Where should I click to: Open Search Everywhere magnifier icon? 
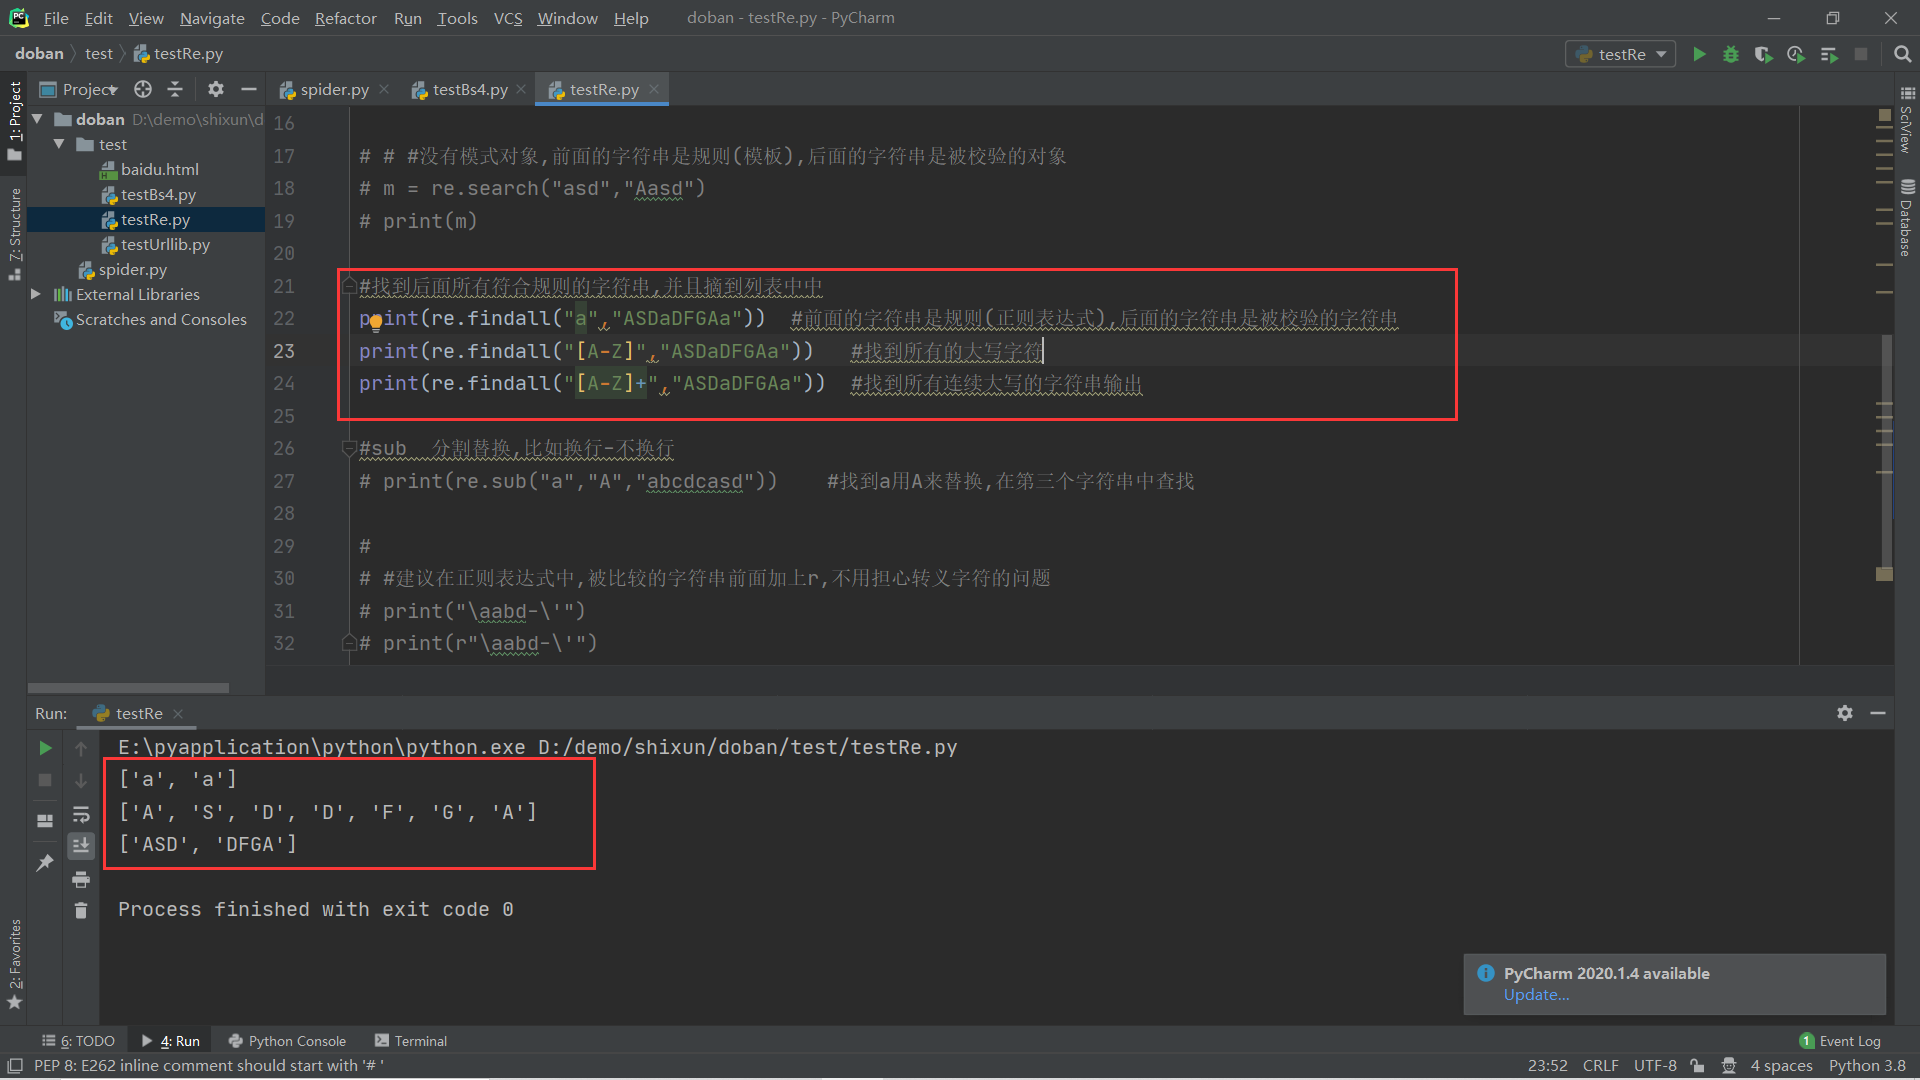pyautogui.click(x=1902, y=54)
